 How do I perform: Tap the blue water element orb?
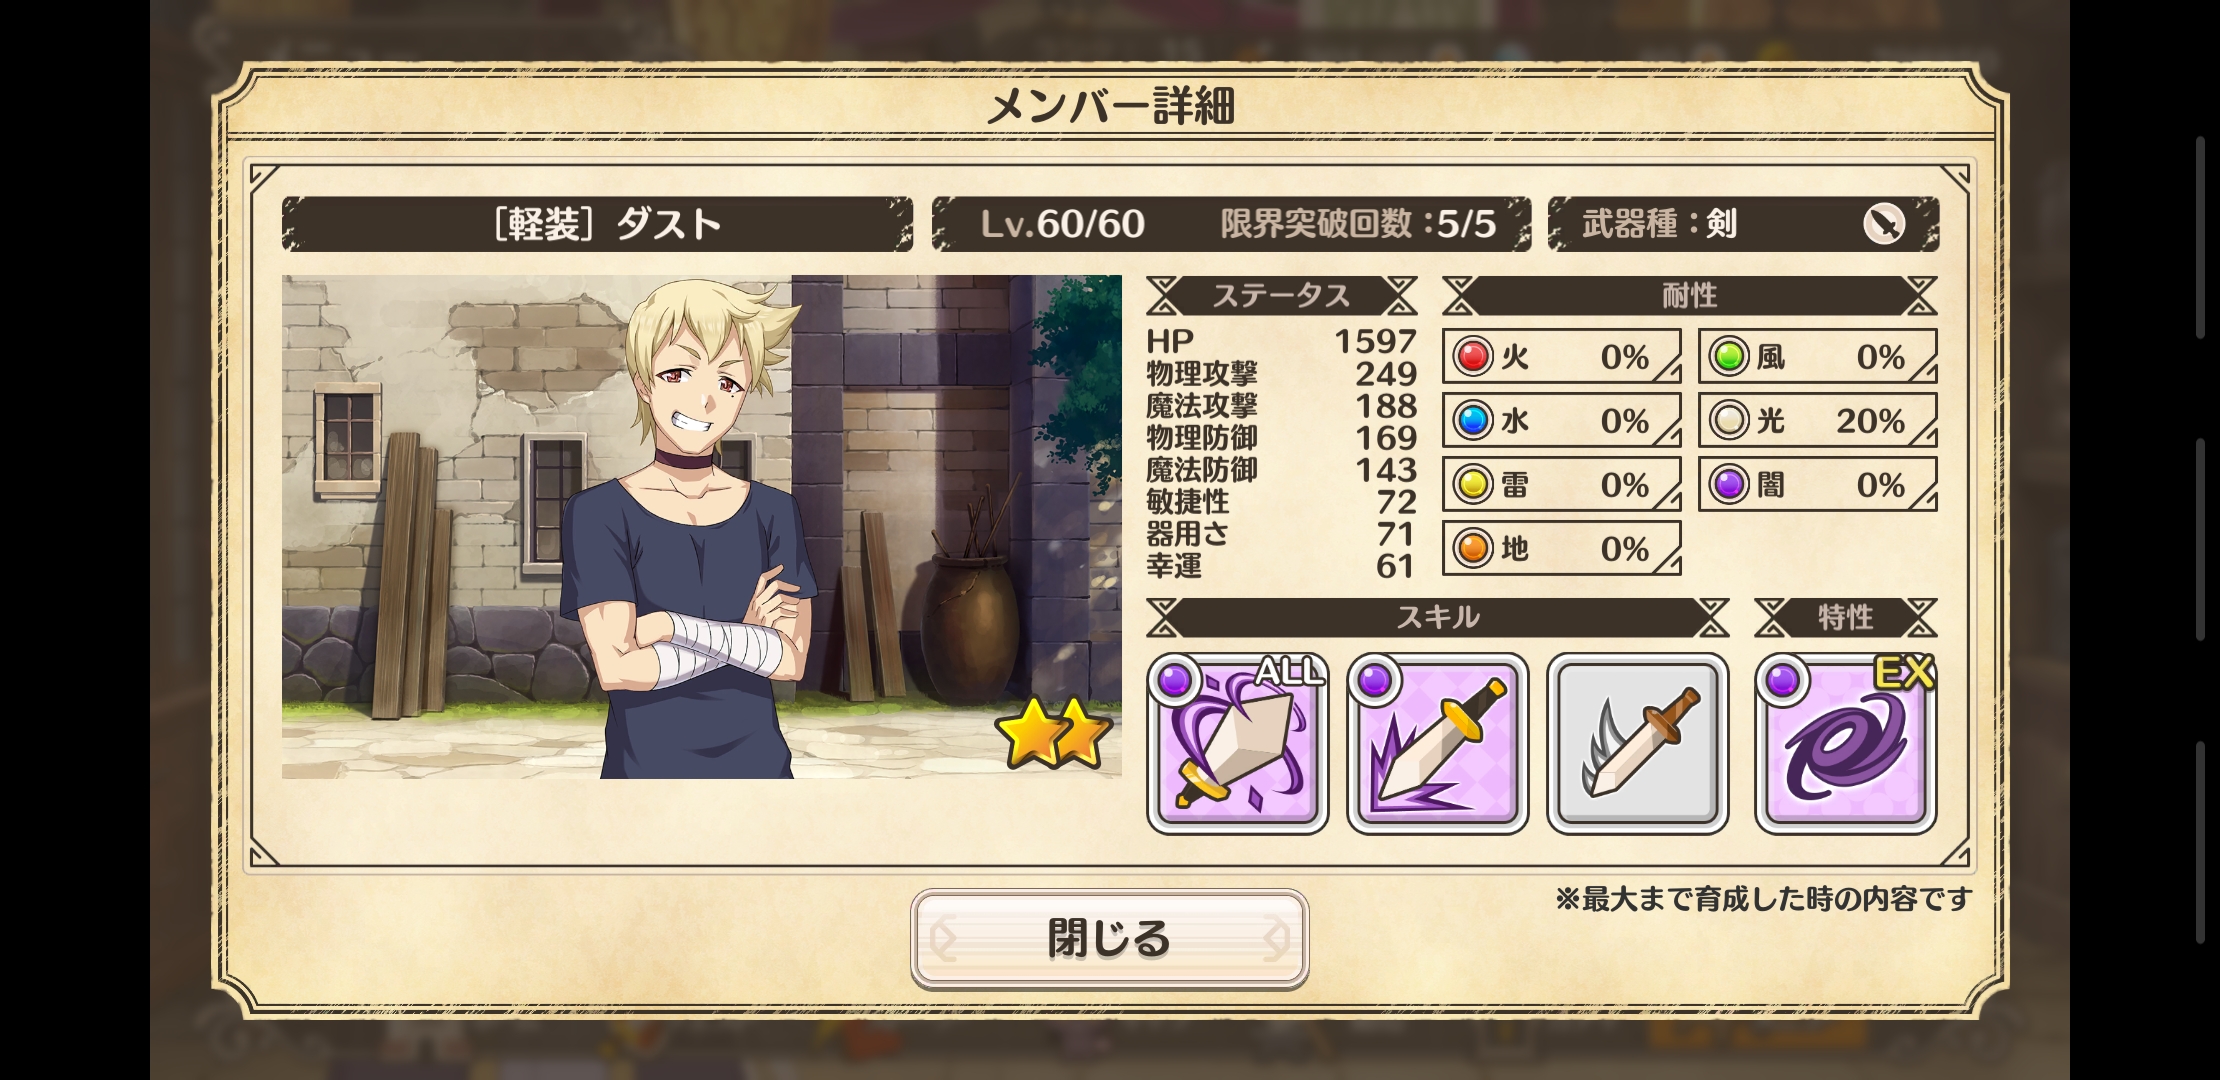click(x=1473, y=420)
